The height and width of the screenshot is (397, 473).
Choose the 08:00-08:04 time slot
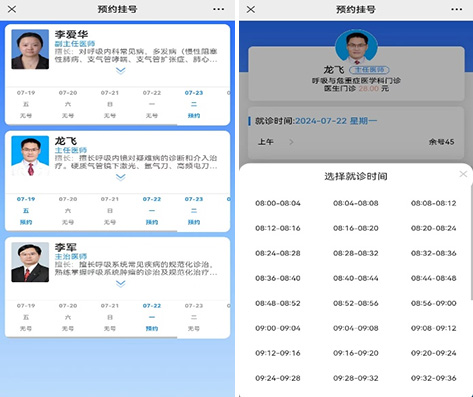click(278, 203)
